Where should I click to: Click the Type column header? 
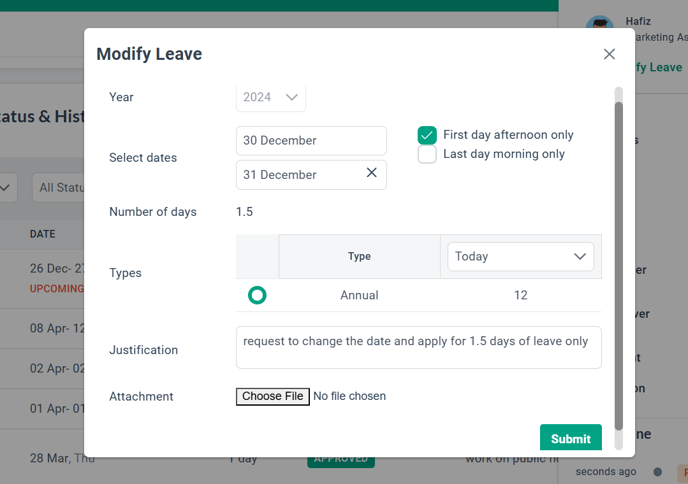coord(359,256)
